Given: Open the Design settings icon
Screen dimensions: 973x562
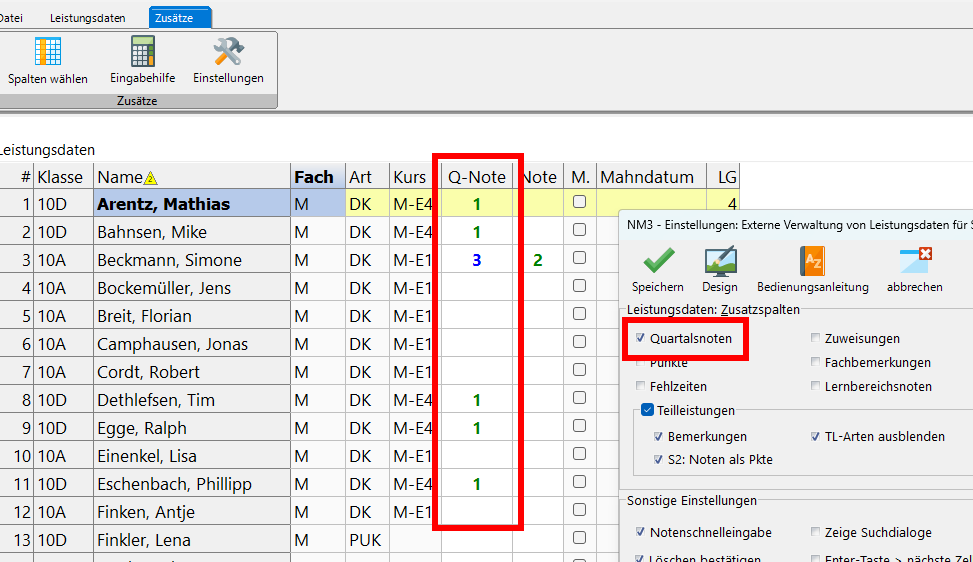Looking at the screenshot, I should point(719,268).
